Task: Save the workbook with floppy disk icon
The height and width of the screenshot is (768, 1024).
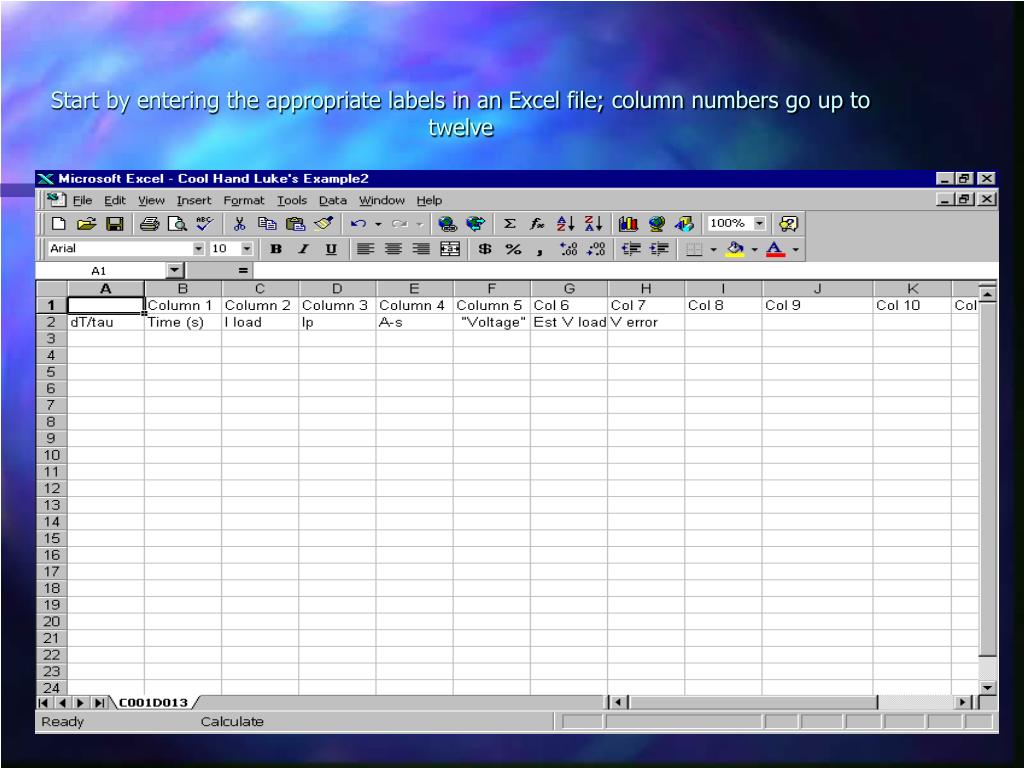Action: point(115,224)
